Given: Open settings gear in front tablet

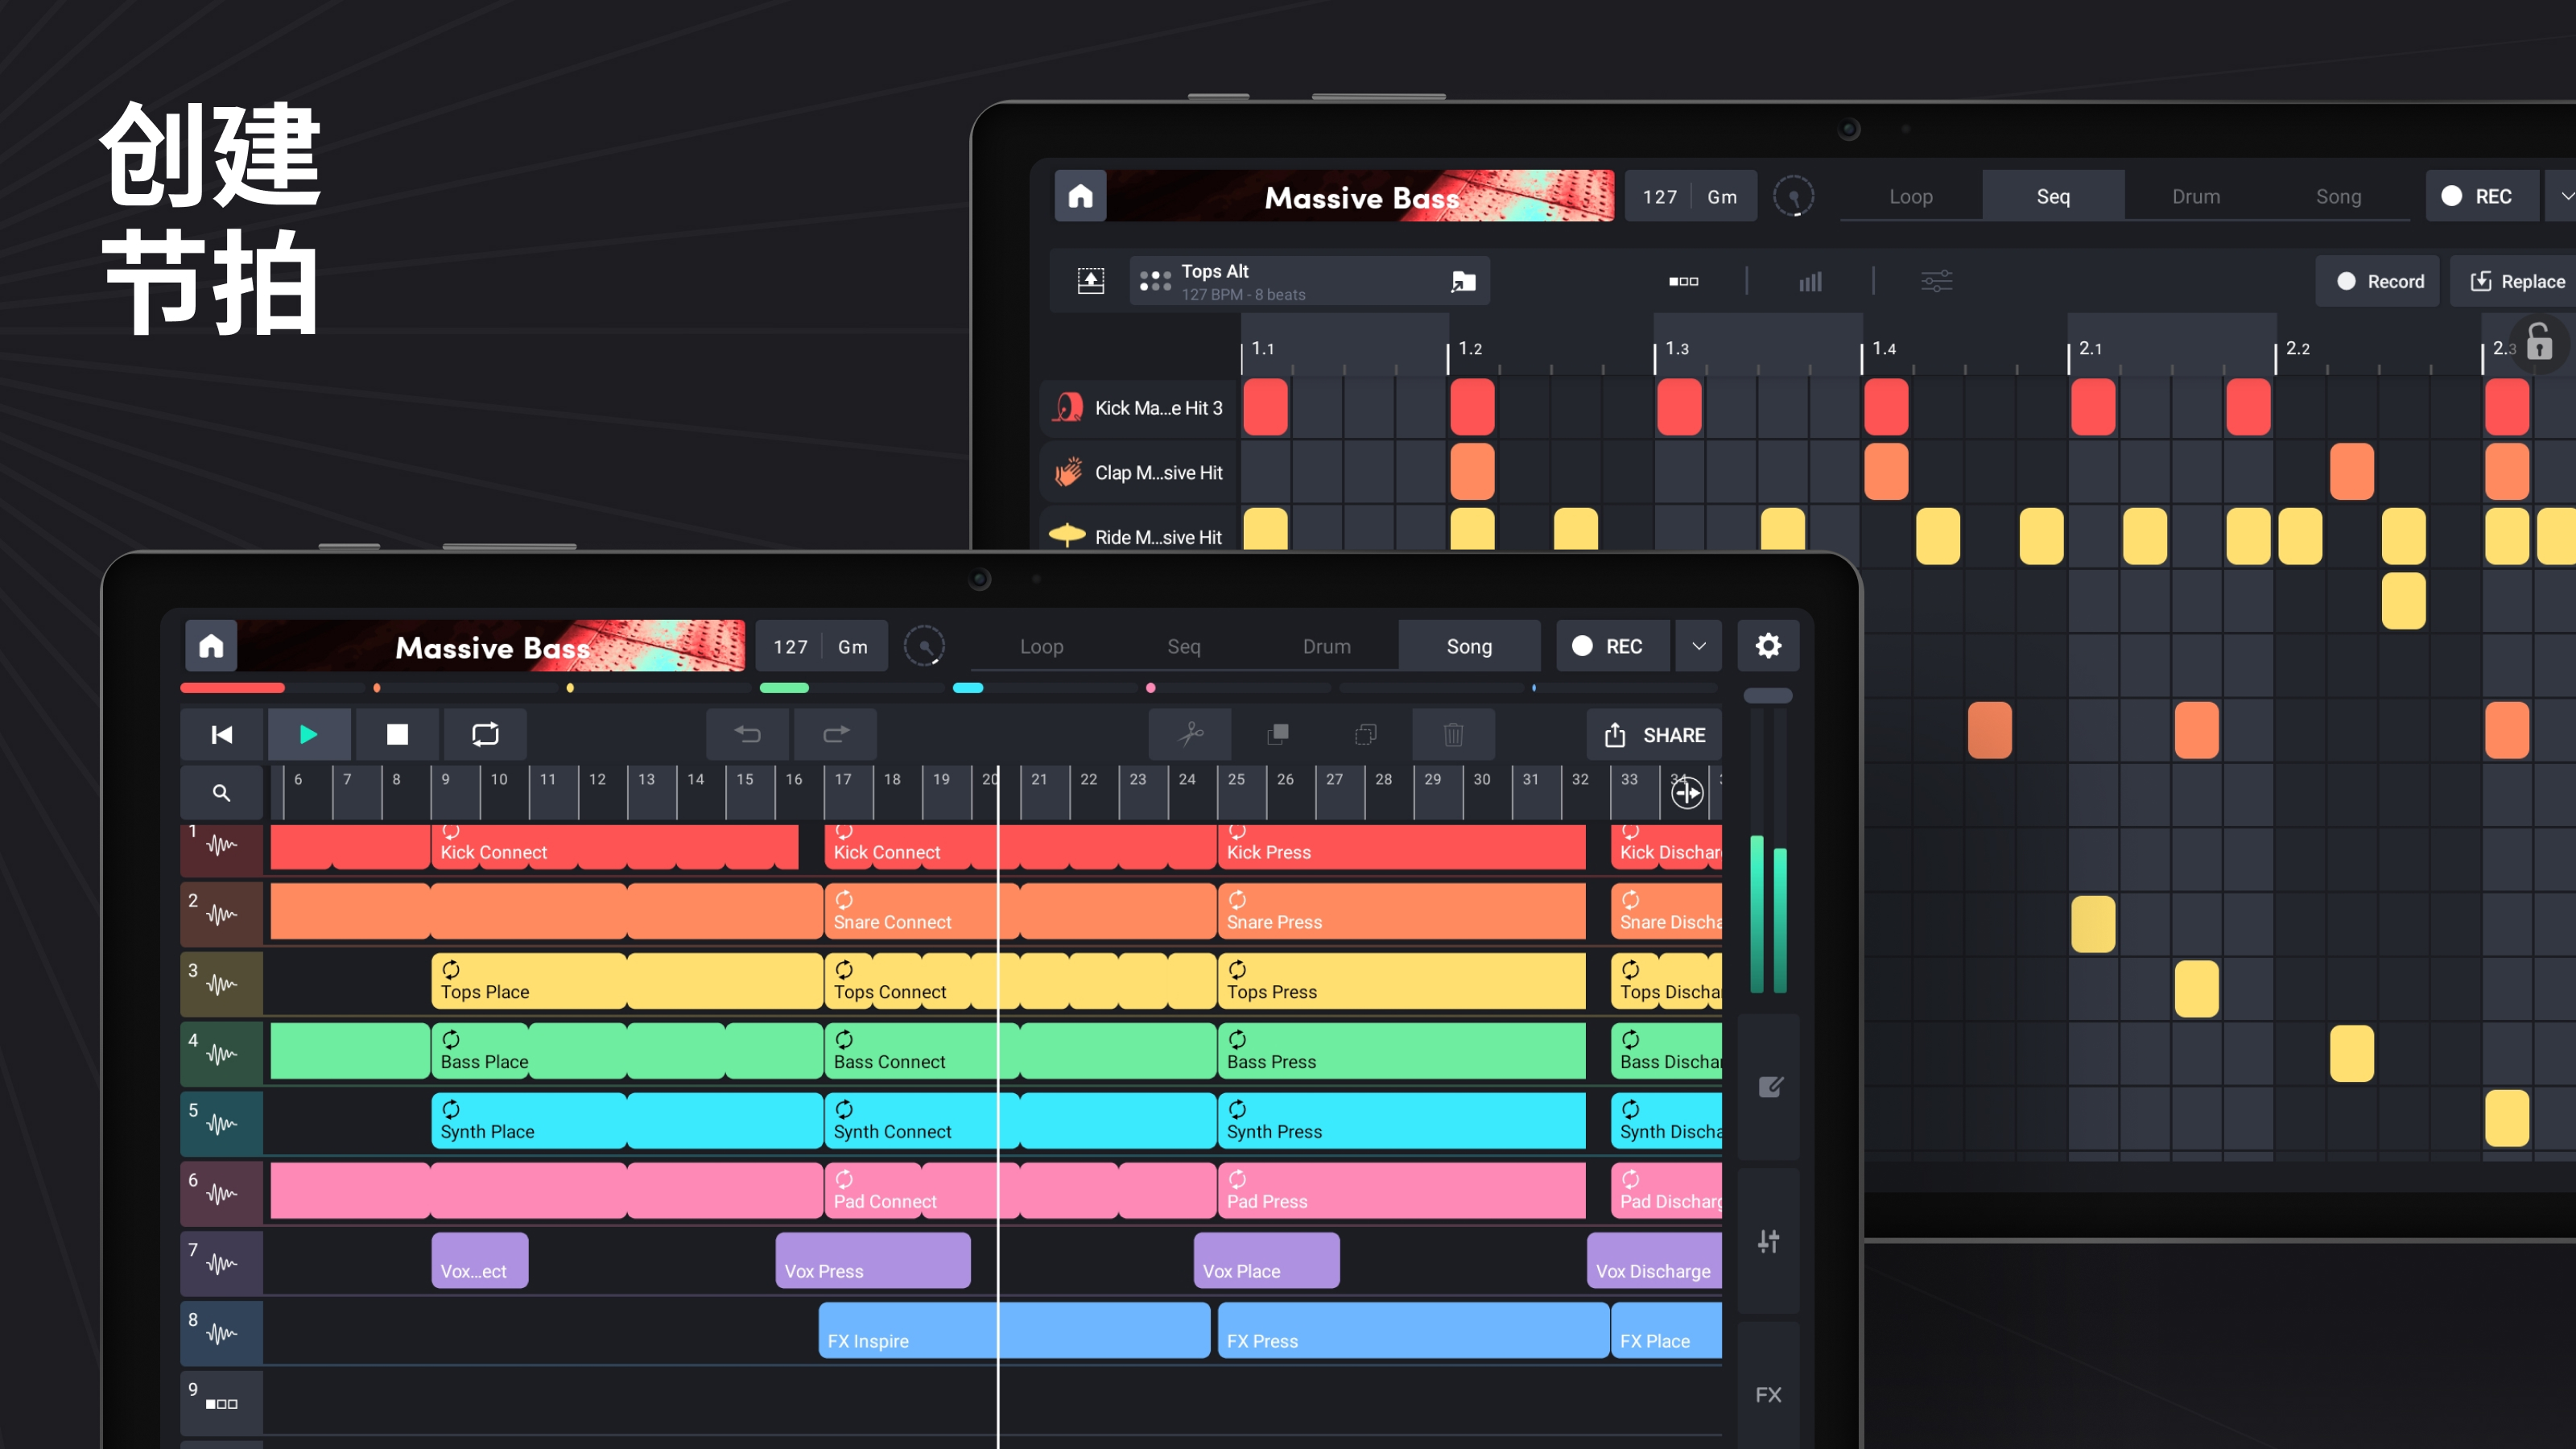Looking at the screenshot, I should [x=1768, y=646].
